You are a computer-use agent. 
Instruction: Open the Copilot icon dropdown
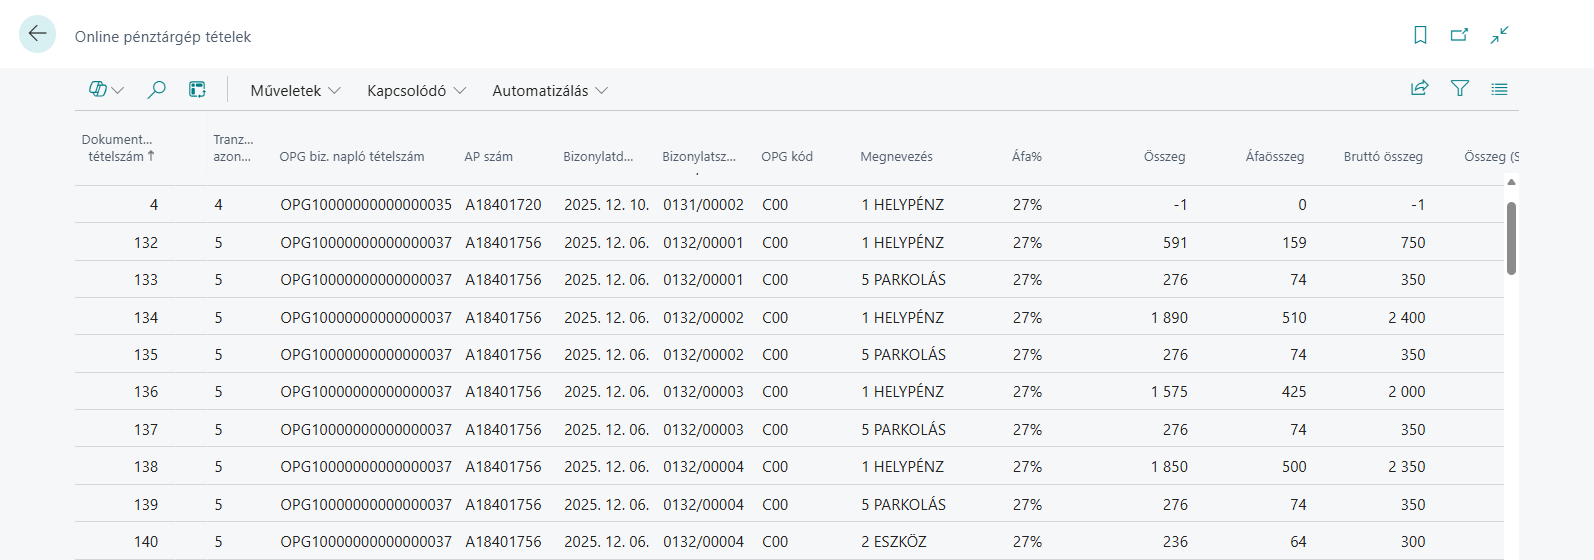pyautogui.click(x=106, y=90)
